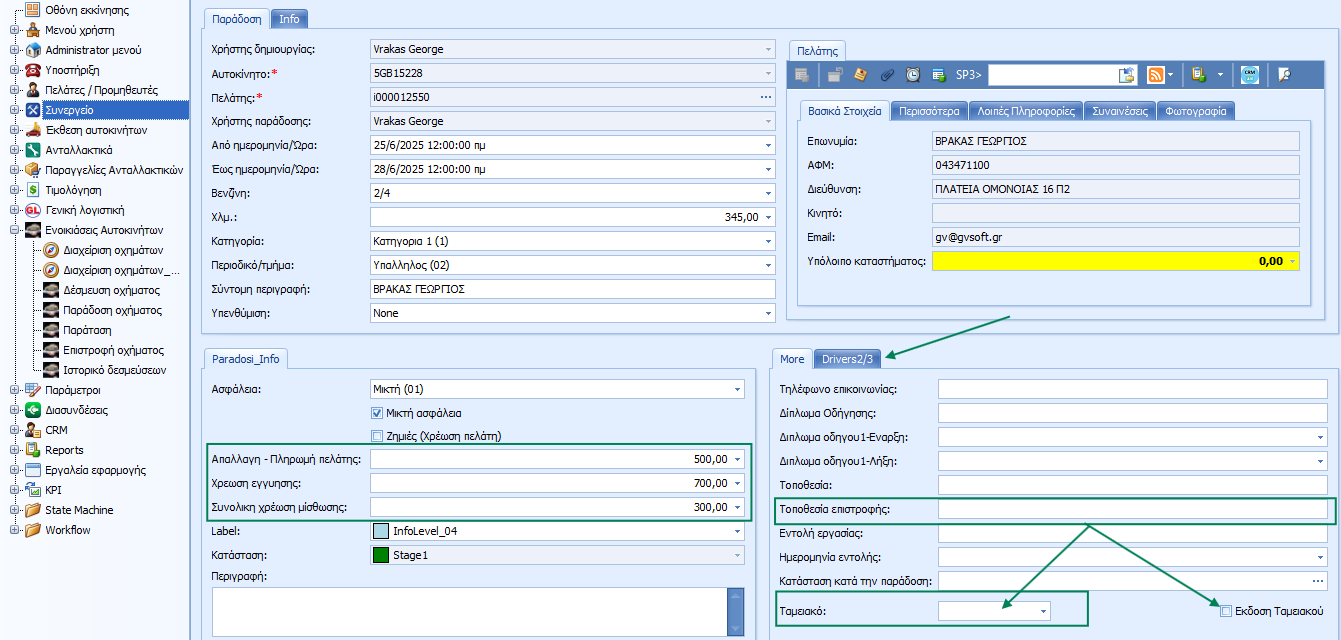Click the Τοποθεσία επιστροφής input field
This screenshot has height=640, width=1341.
point(1132,509)
